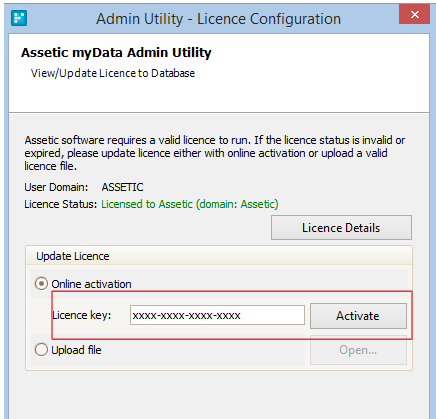Image resolution: width=436 pixels, height=419 pixels.
Task: Click the Admin Utility - Licence Configuration title bar
Action: pos(218,19)
